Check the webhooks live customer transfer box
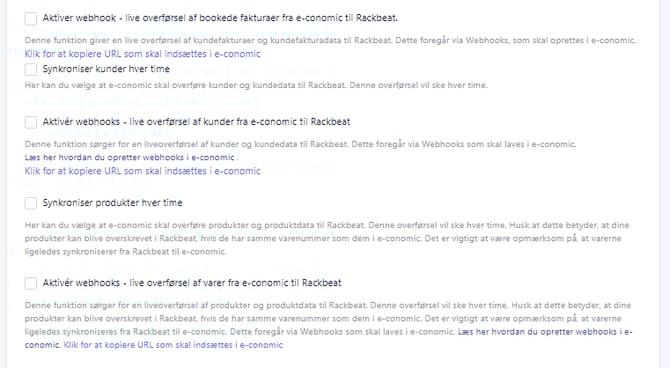The width and height of the screenshot is (670, 368). 31,122
